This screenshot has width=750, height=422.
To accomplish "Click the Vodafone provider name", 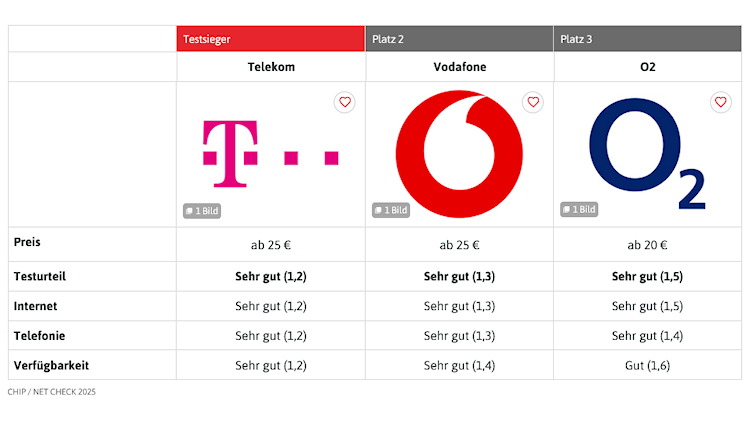I will pos(459,67).
